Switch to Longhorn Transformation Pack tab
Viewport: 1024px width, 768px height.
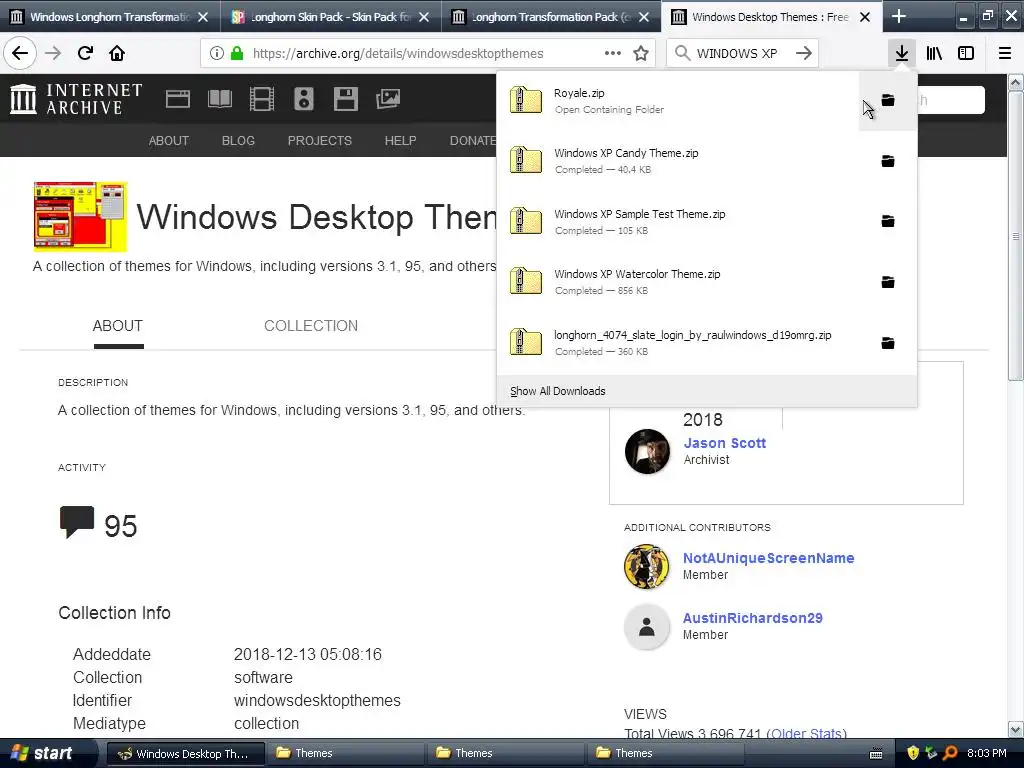(552, 16)
